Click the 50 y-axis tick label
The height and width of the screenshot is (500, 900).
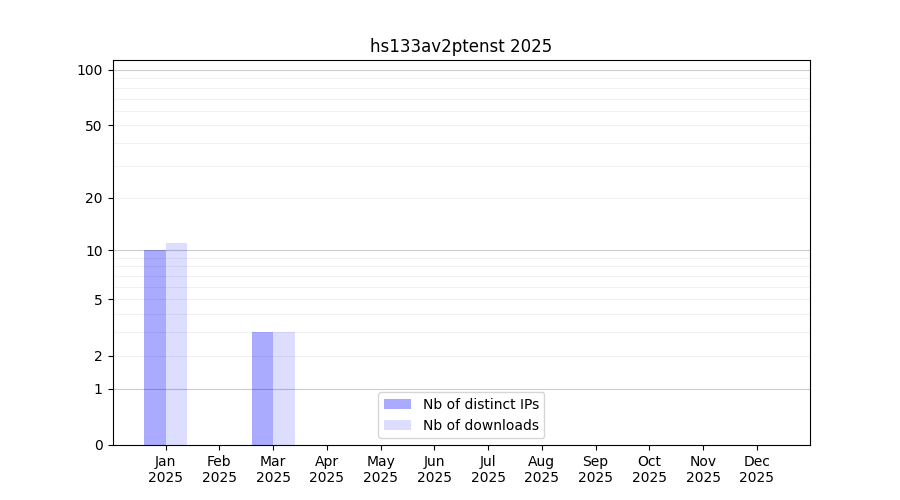pyautogui.click(x=94, y=126)
